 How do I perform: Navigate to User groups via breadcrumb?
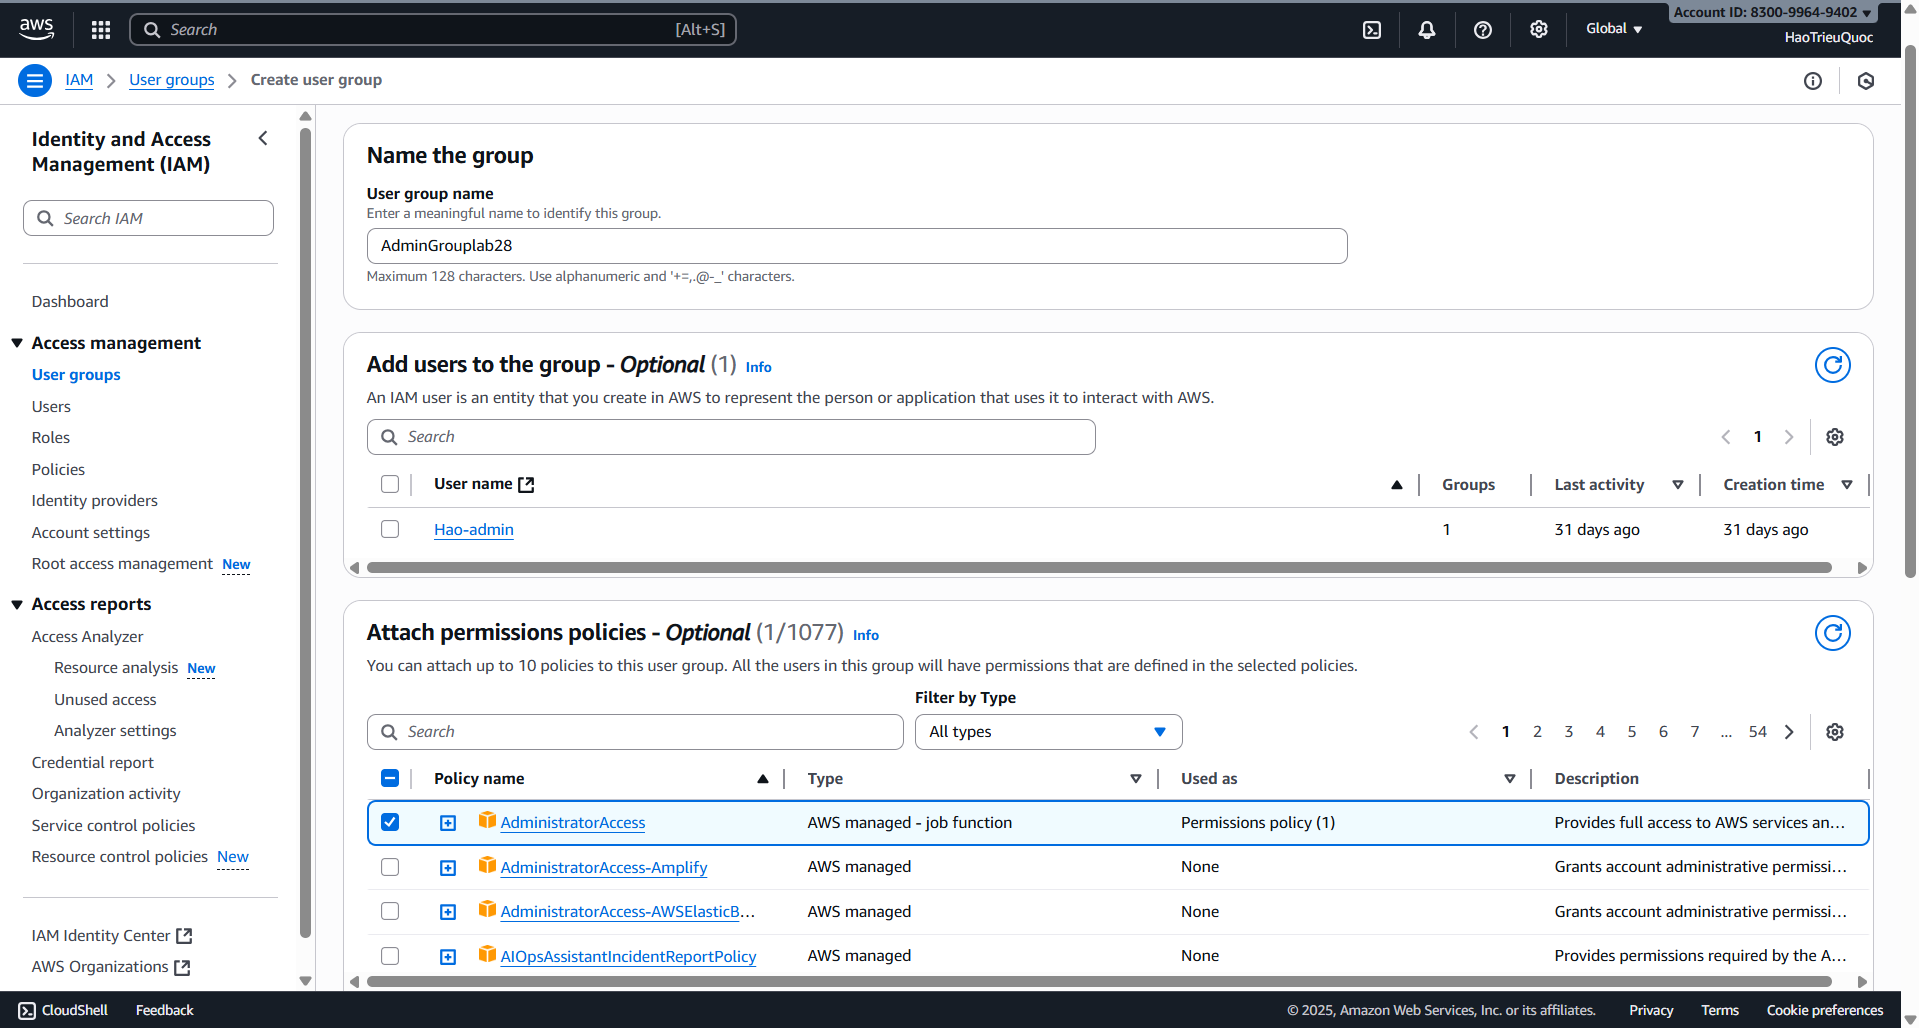[171, 79]
